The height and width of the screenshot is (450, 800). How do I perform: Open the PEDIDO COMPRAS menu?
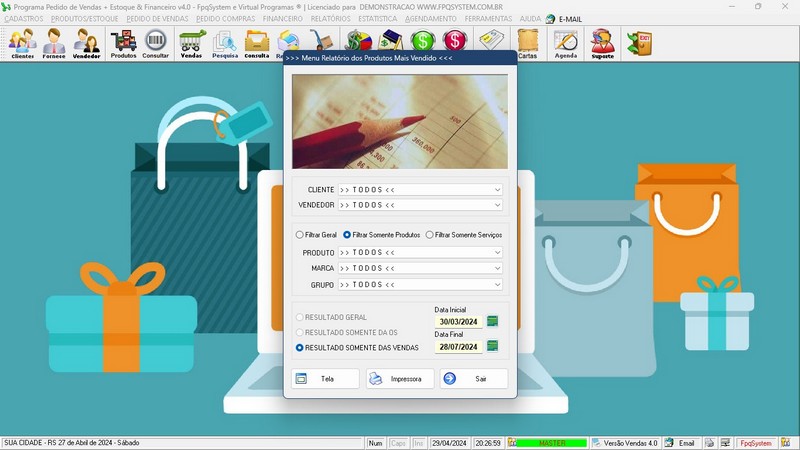(x=226, y=19)
